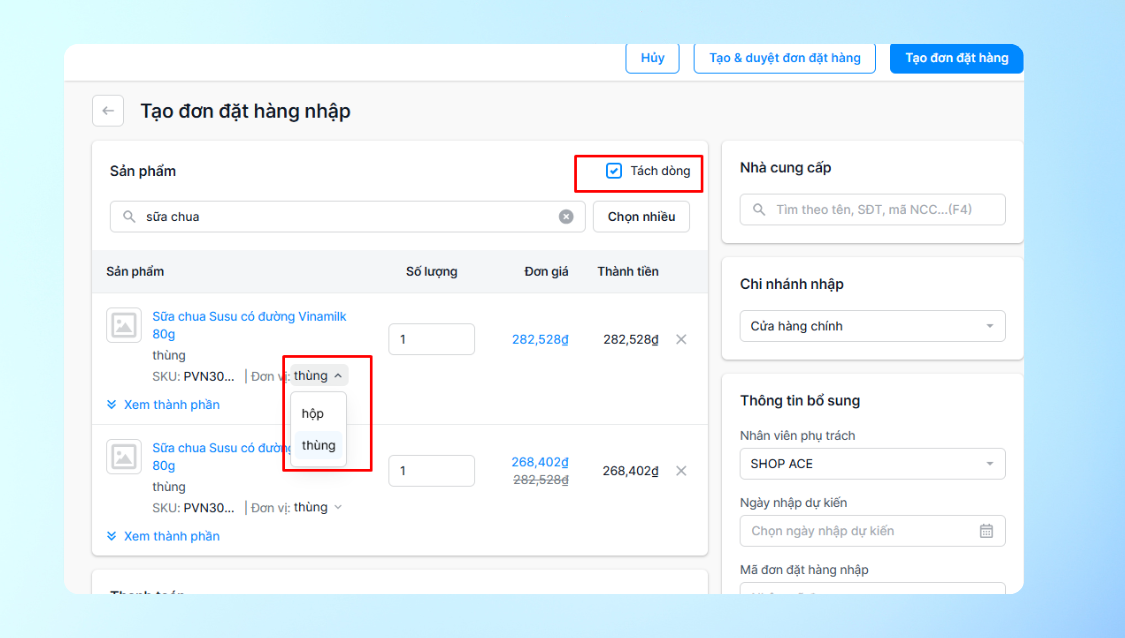This screenshot has height=638, width=1125.
Task: Collapse the first product's 'thùng' unit dropdown
Action: tap(319, 375)
